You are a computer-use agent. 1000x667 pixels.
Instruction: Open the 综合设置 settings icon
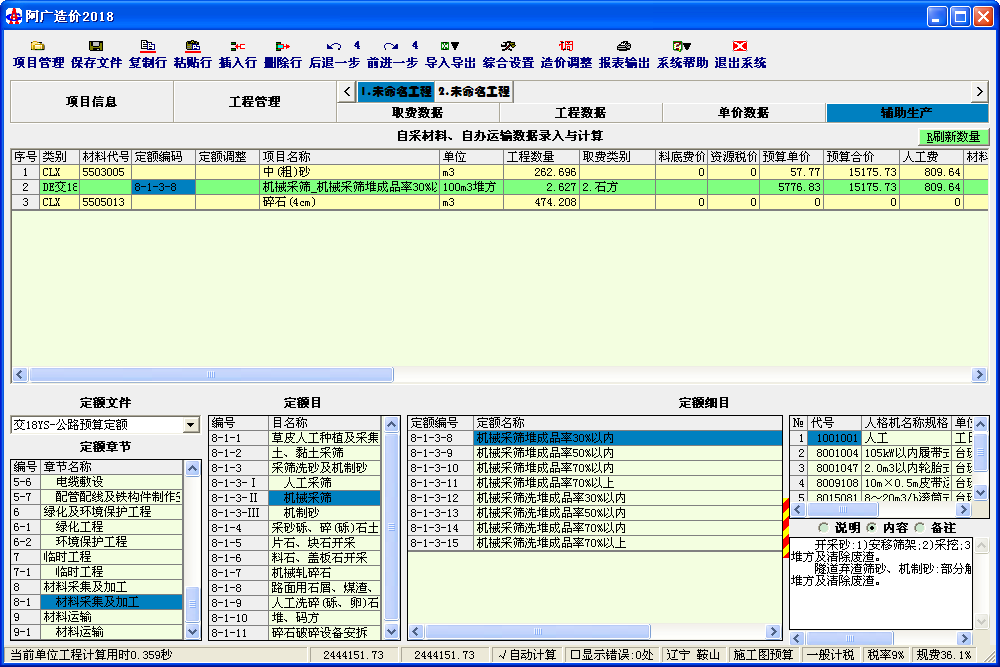click(x=508, y=46)
